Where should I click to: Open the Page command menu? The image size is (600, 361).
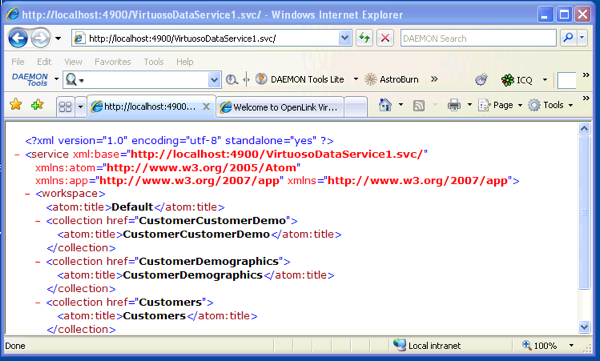500,105
